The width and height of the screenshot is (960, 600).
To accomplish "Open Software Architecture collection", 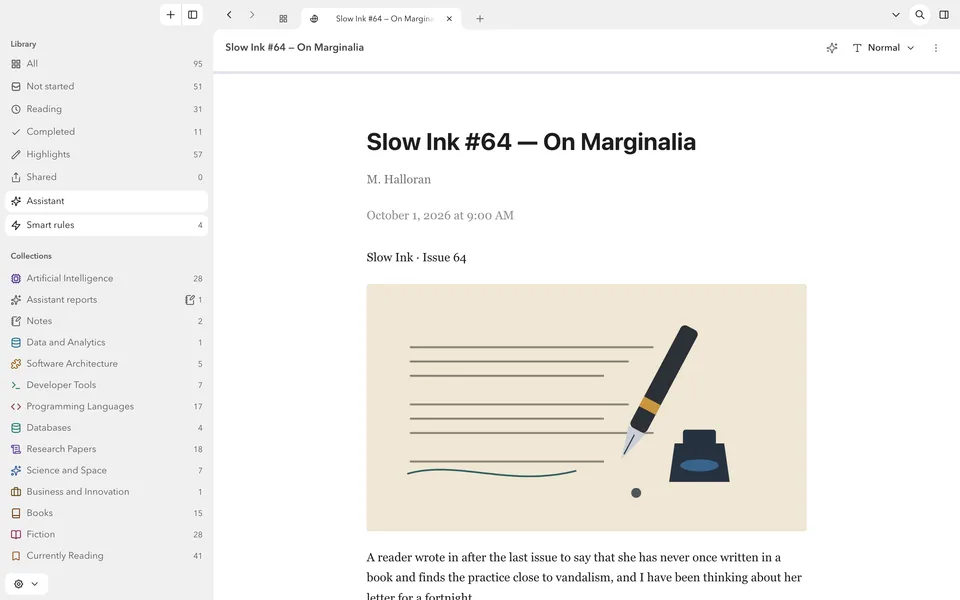I will (107, 364).
